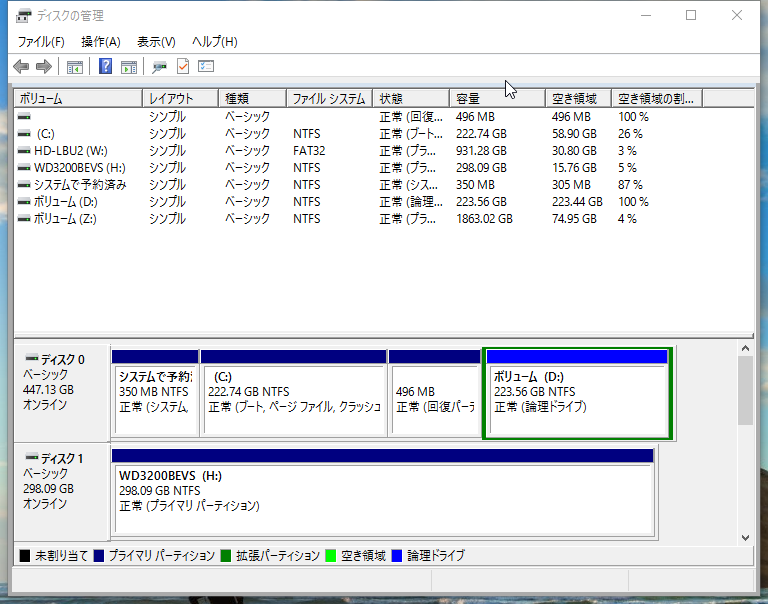
Task: Sort by the 空き領域の割... column header
Action: pos(657,98)
